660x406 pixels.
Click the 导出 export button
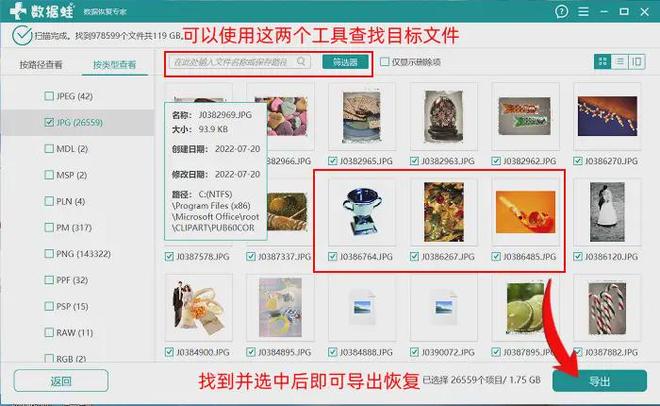pos(599,381)
